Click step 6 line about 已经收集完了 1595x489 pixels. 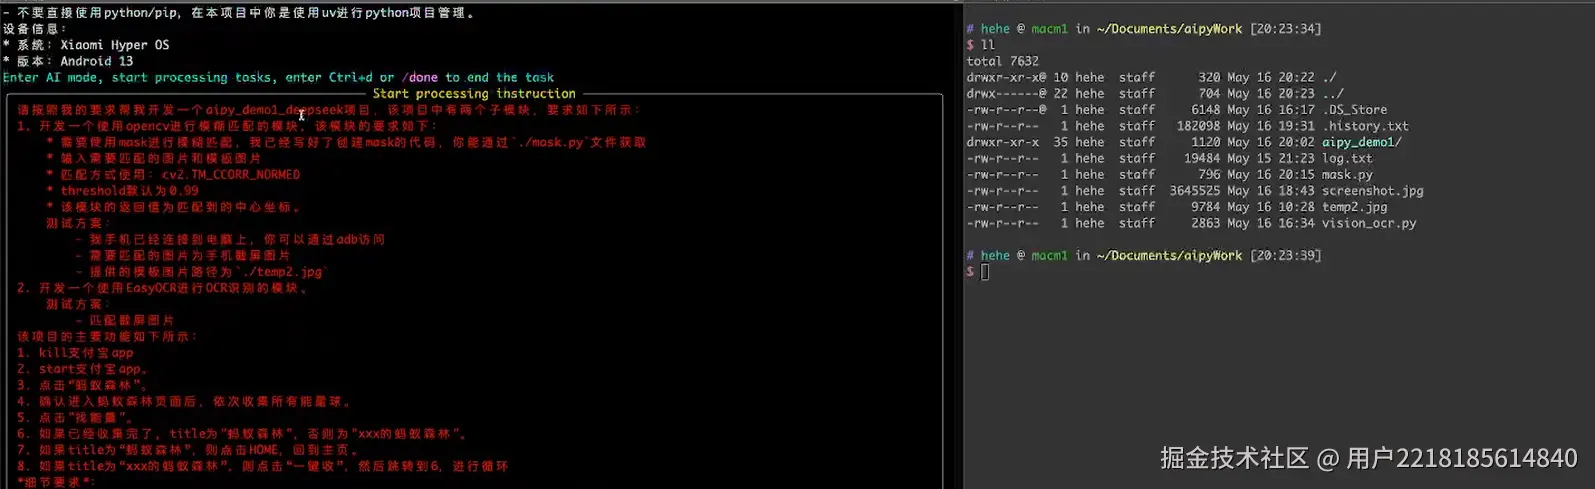tap(242, 434)
